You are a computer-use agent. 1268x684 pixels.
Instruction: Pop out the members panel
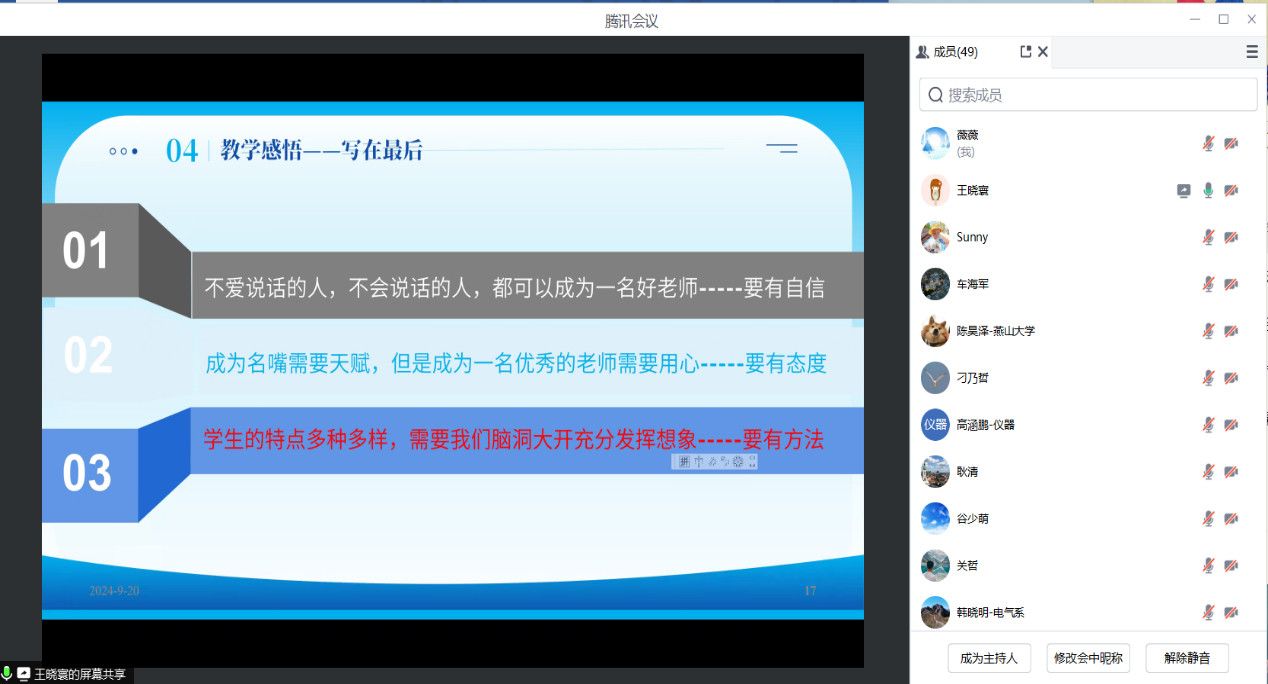point(1025,52)
